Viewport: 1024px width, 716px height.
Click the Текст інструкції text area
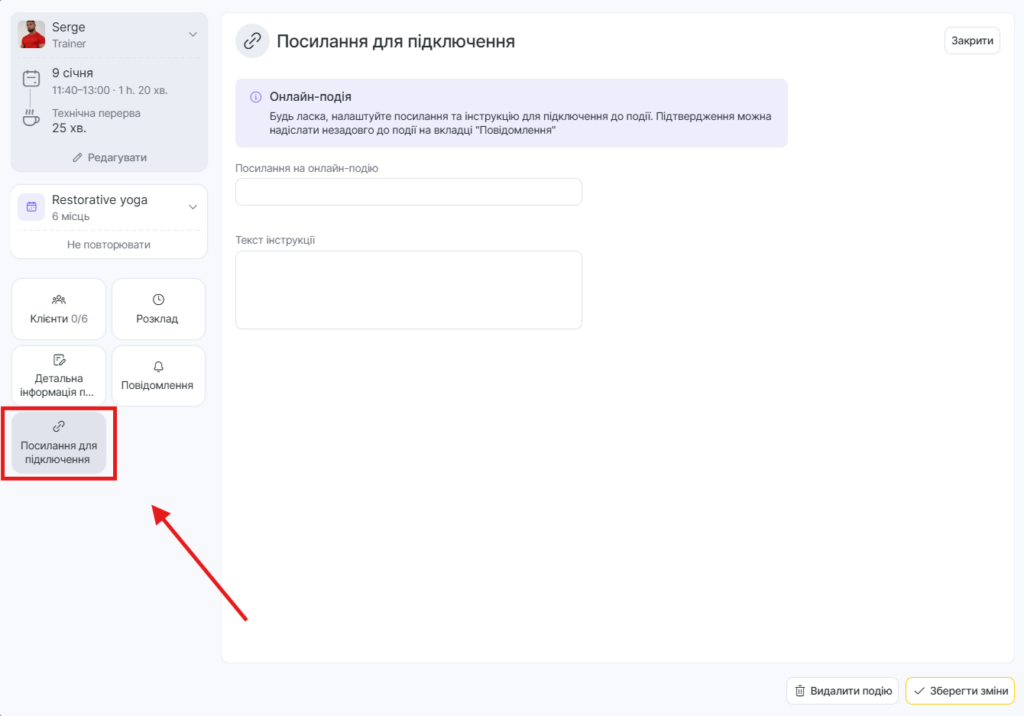(408, 289)
